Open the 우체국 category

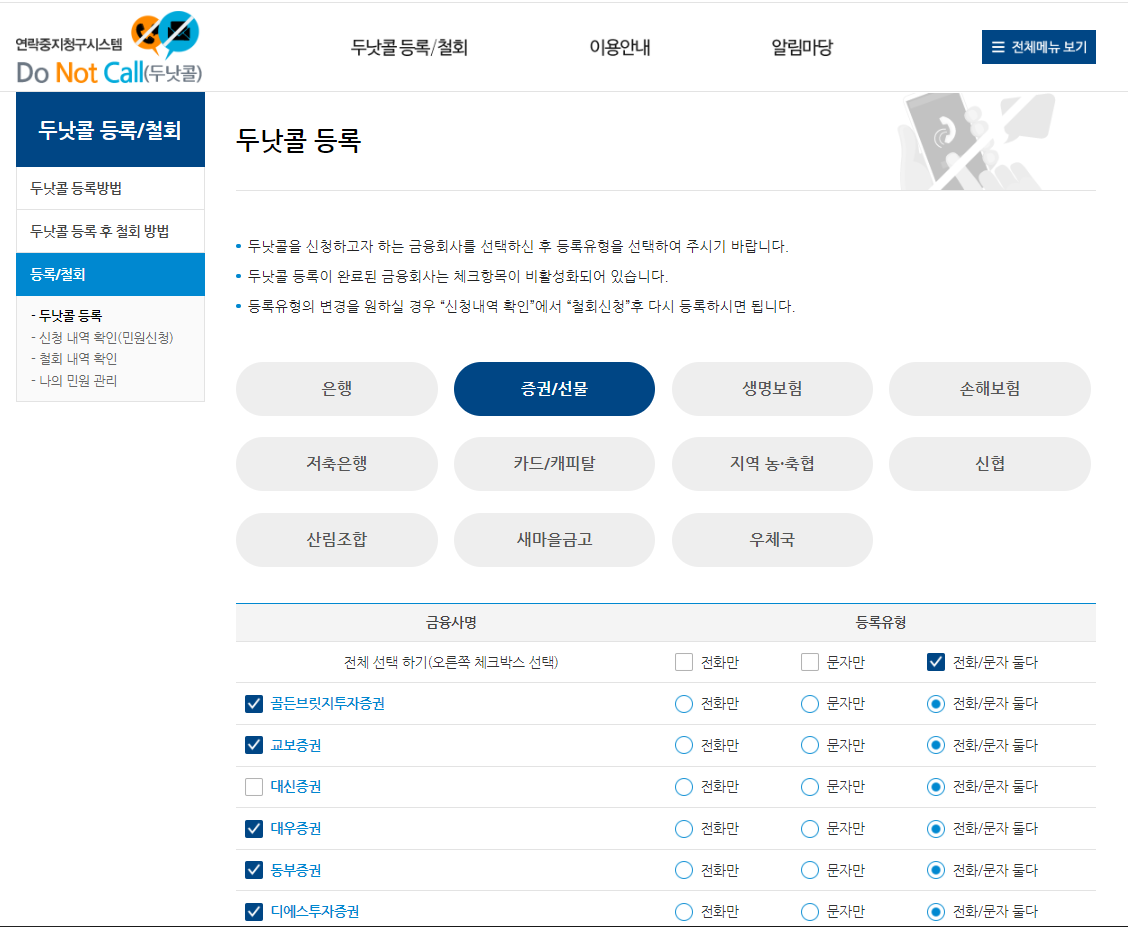point(772,539)
